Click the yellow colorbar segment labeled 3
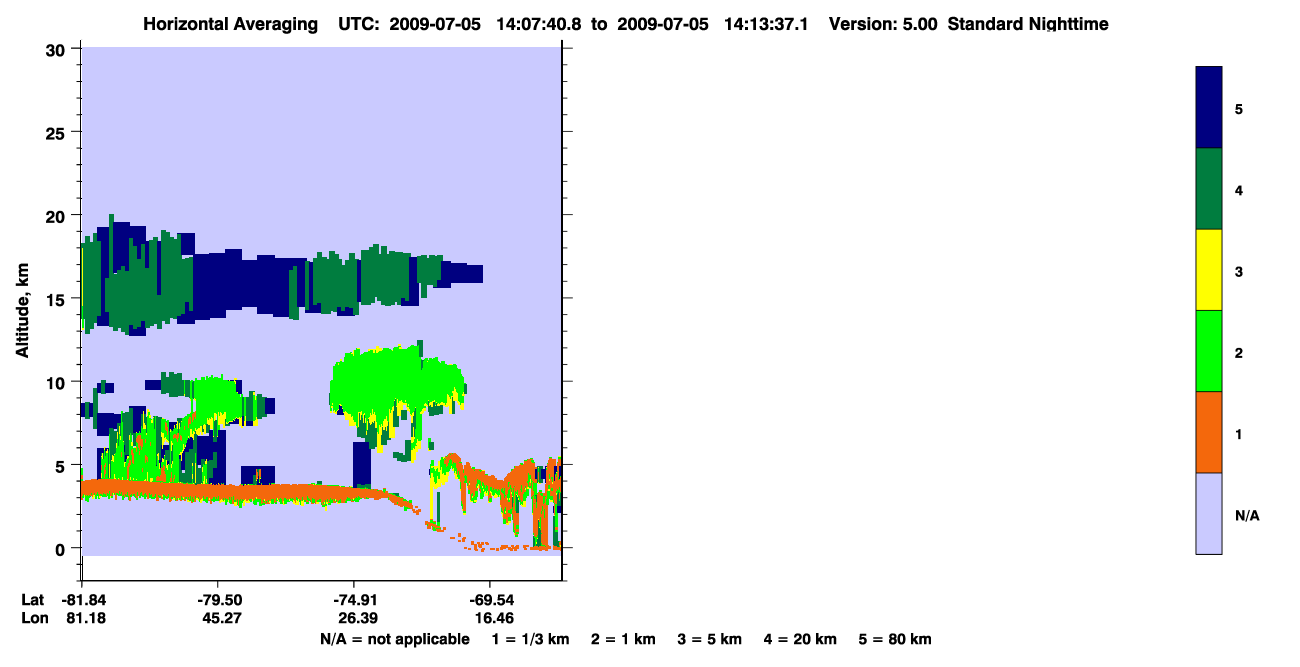 [x=1209, y=270]
